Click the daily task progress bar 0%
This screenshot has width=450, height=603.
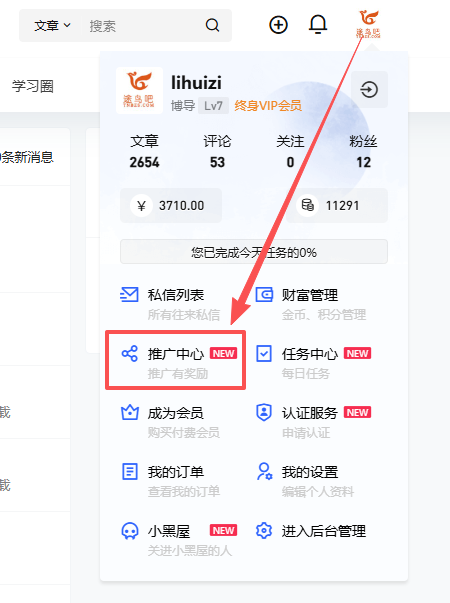[x=254, y=252]
